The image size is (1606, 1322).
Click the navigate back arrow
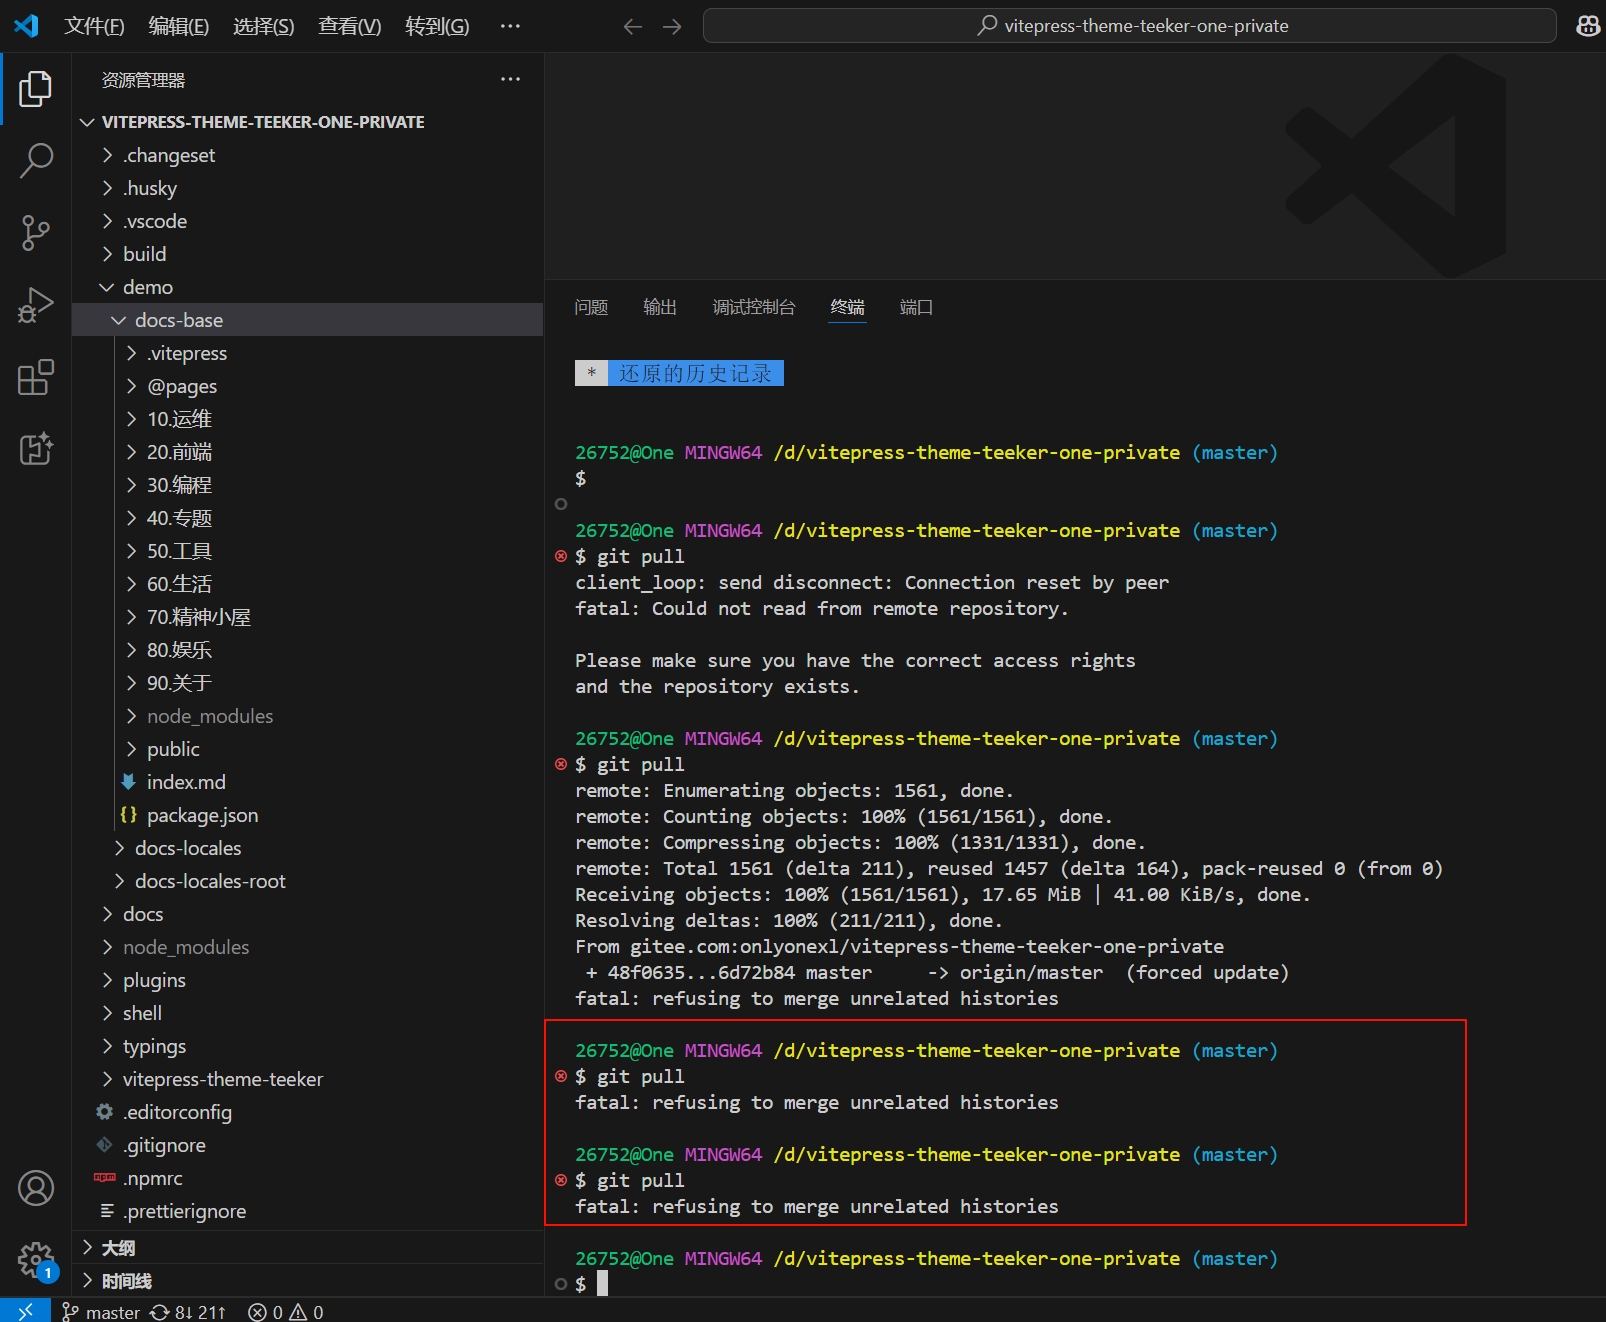click(x=633, y=26)
